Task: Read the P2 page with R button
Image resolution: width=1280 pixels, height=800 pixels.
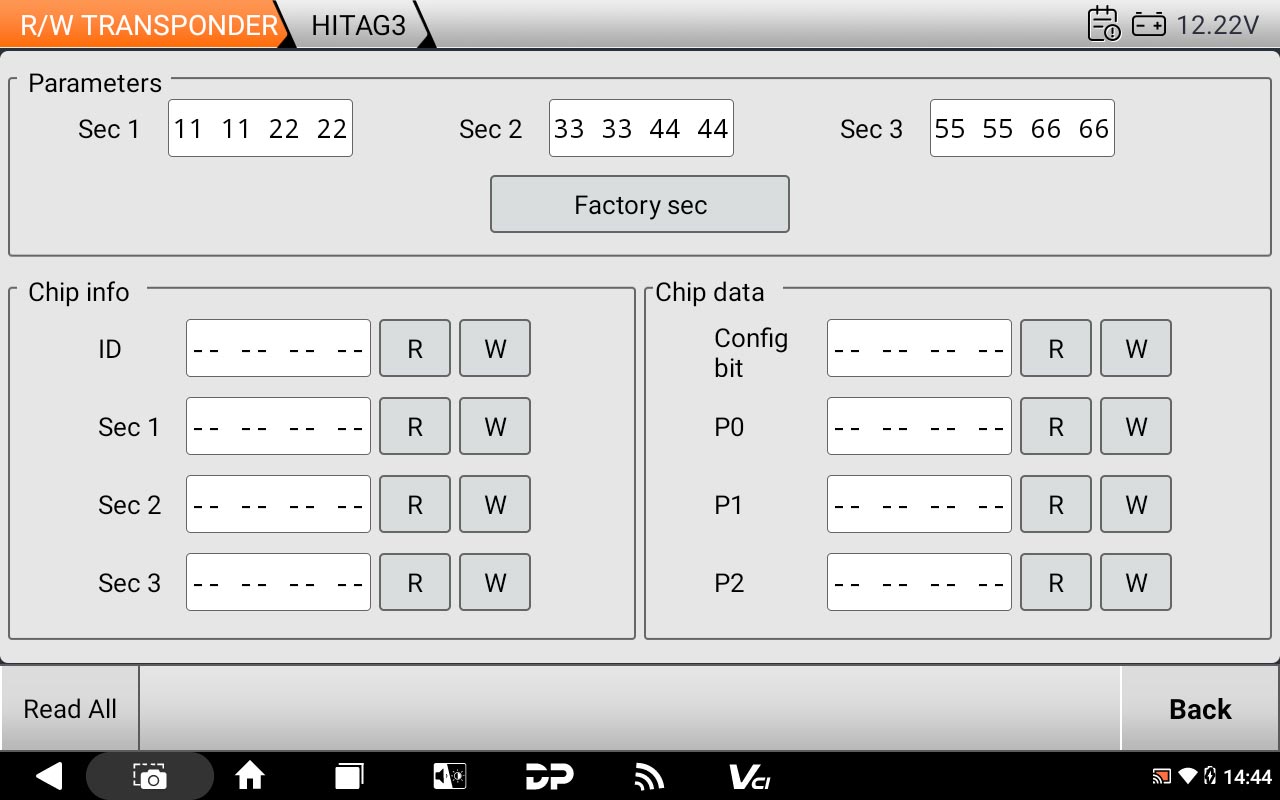Action: click(x=1056, y=582)
